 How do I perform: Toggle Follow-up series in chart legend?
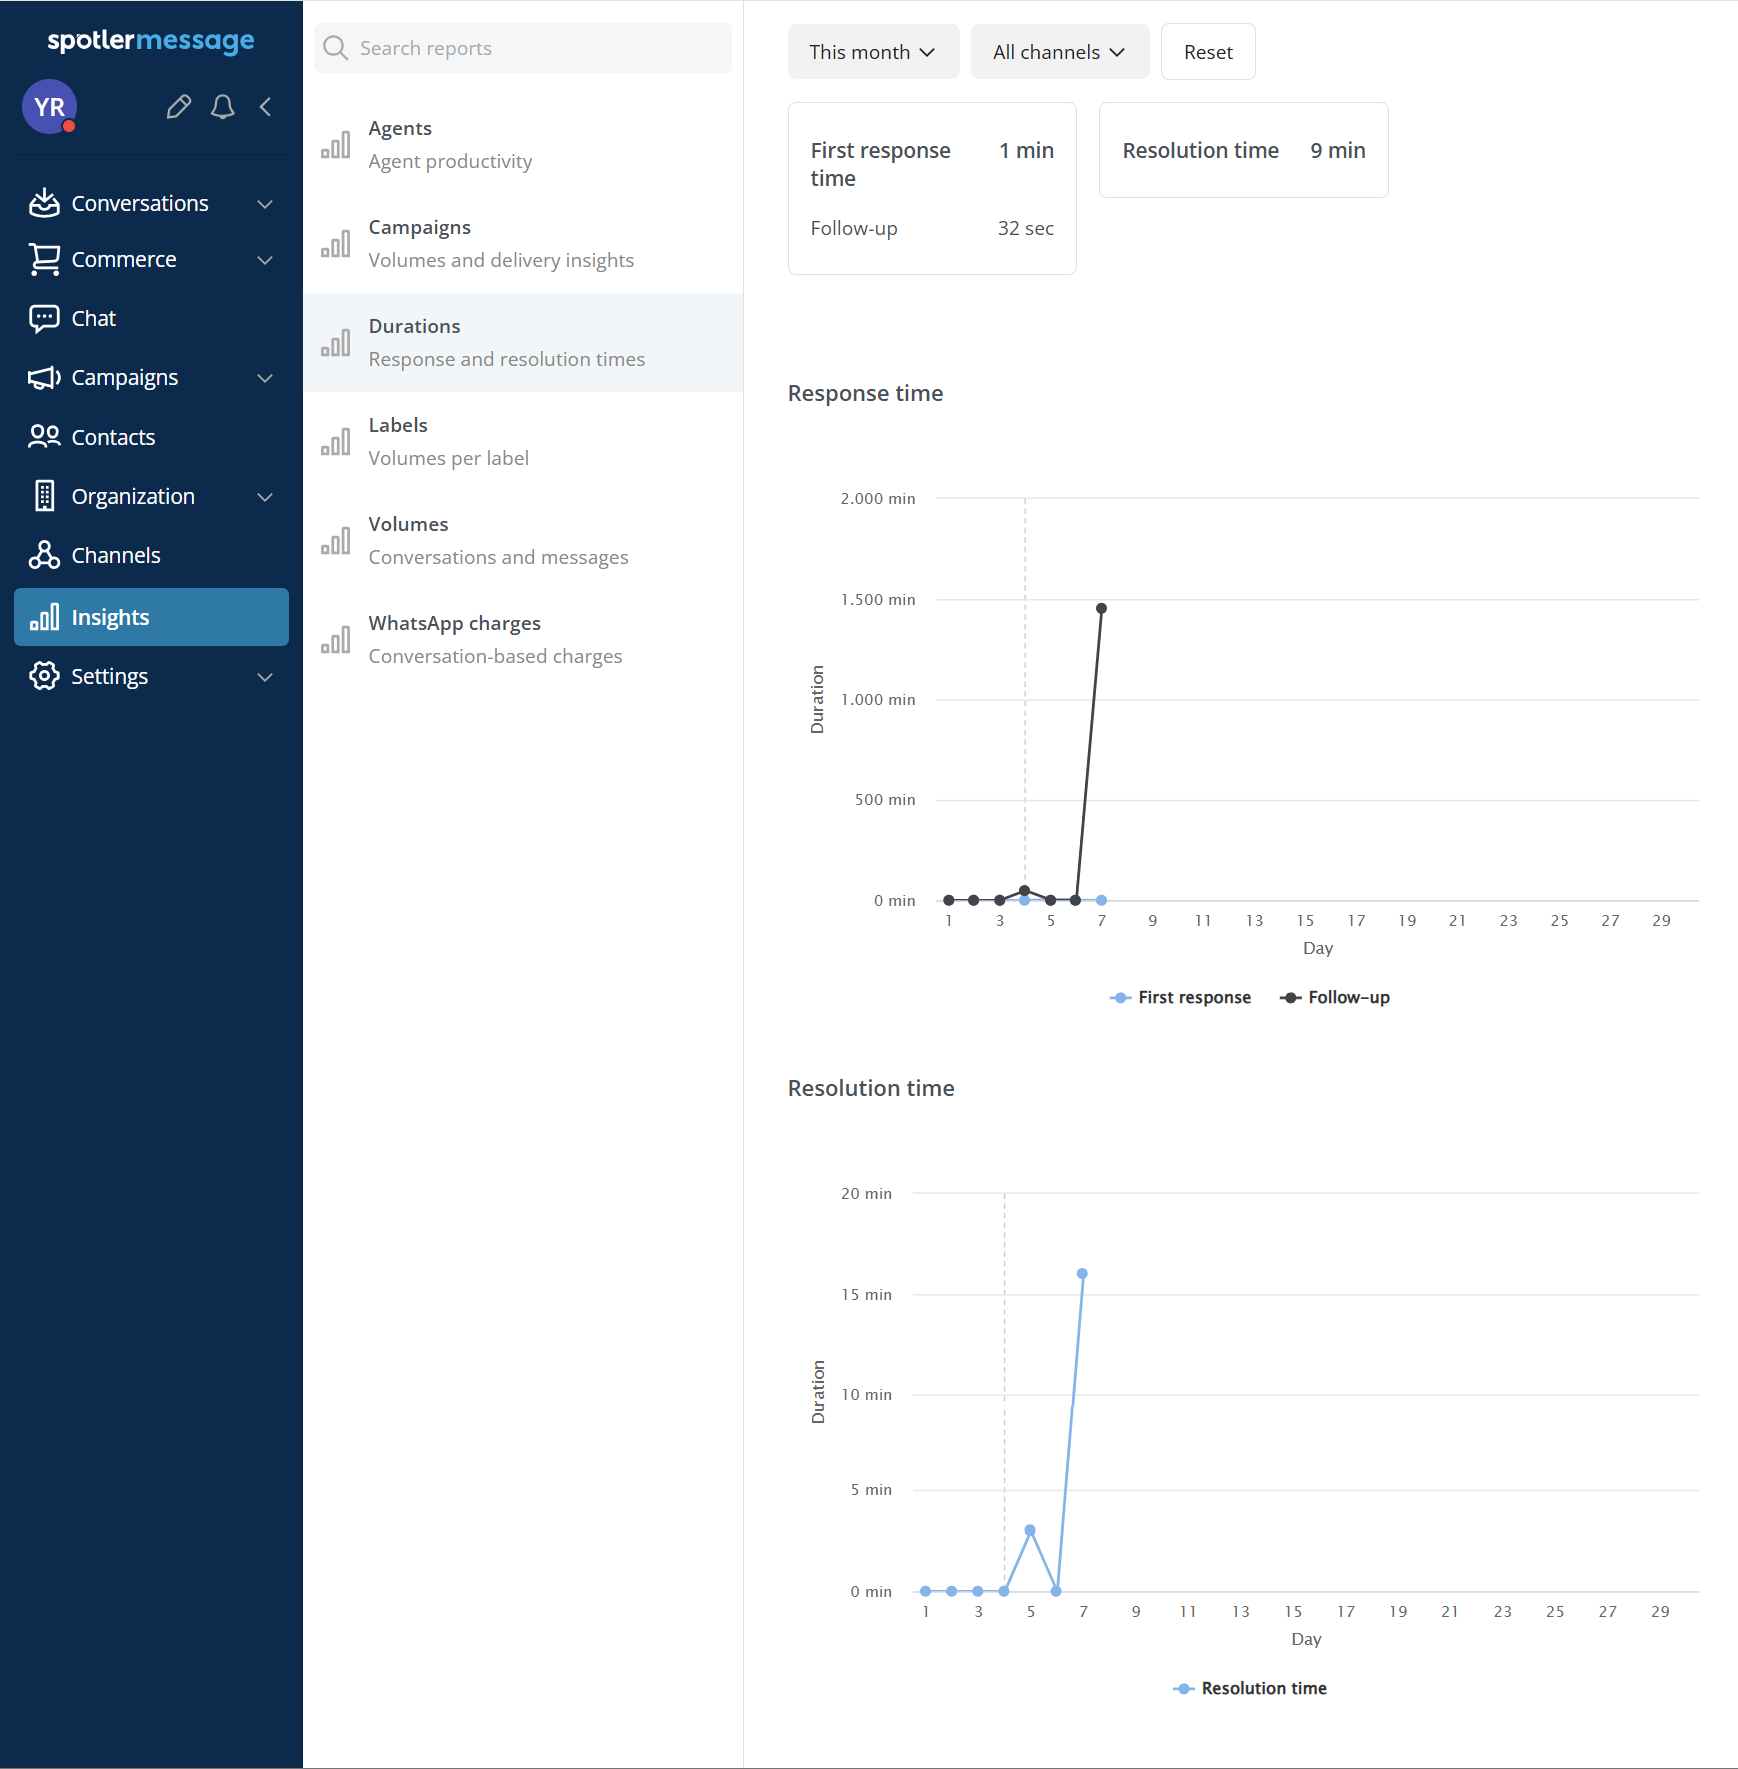click(x=1335, y=997)
